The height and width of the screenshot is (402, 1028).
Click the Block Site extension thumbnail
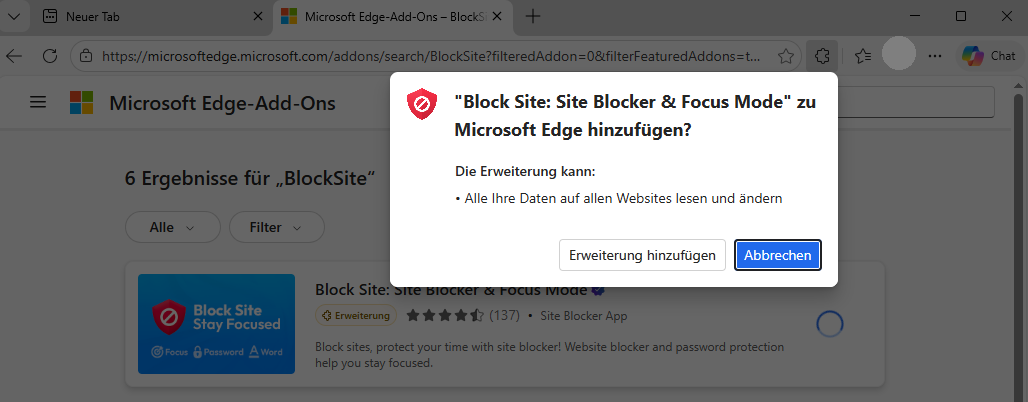pos(216,324)
